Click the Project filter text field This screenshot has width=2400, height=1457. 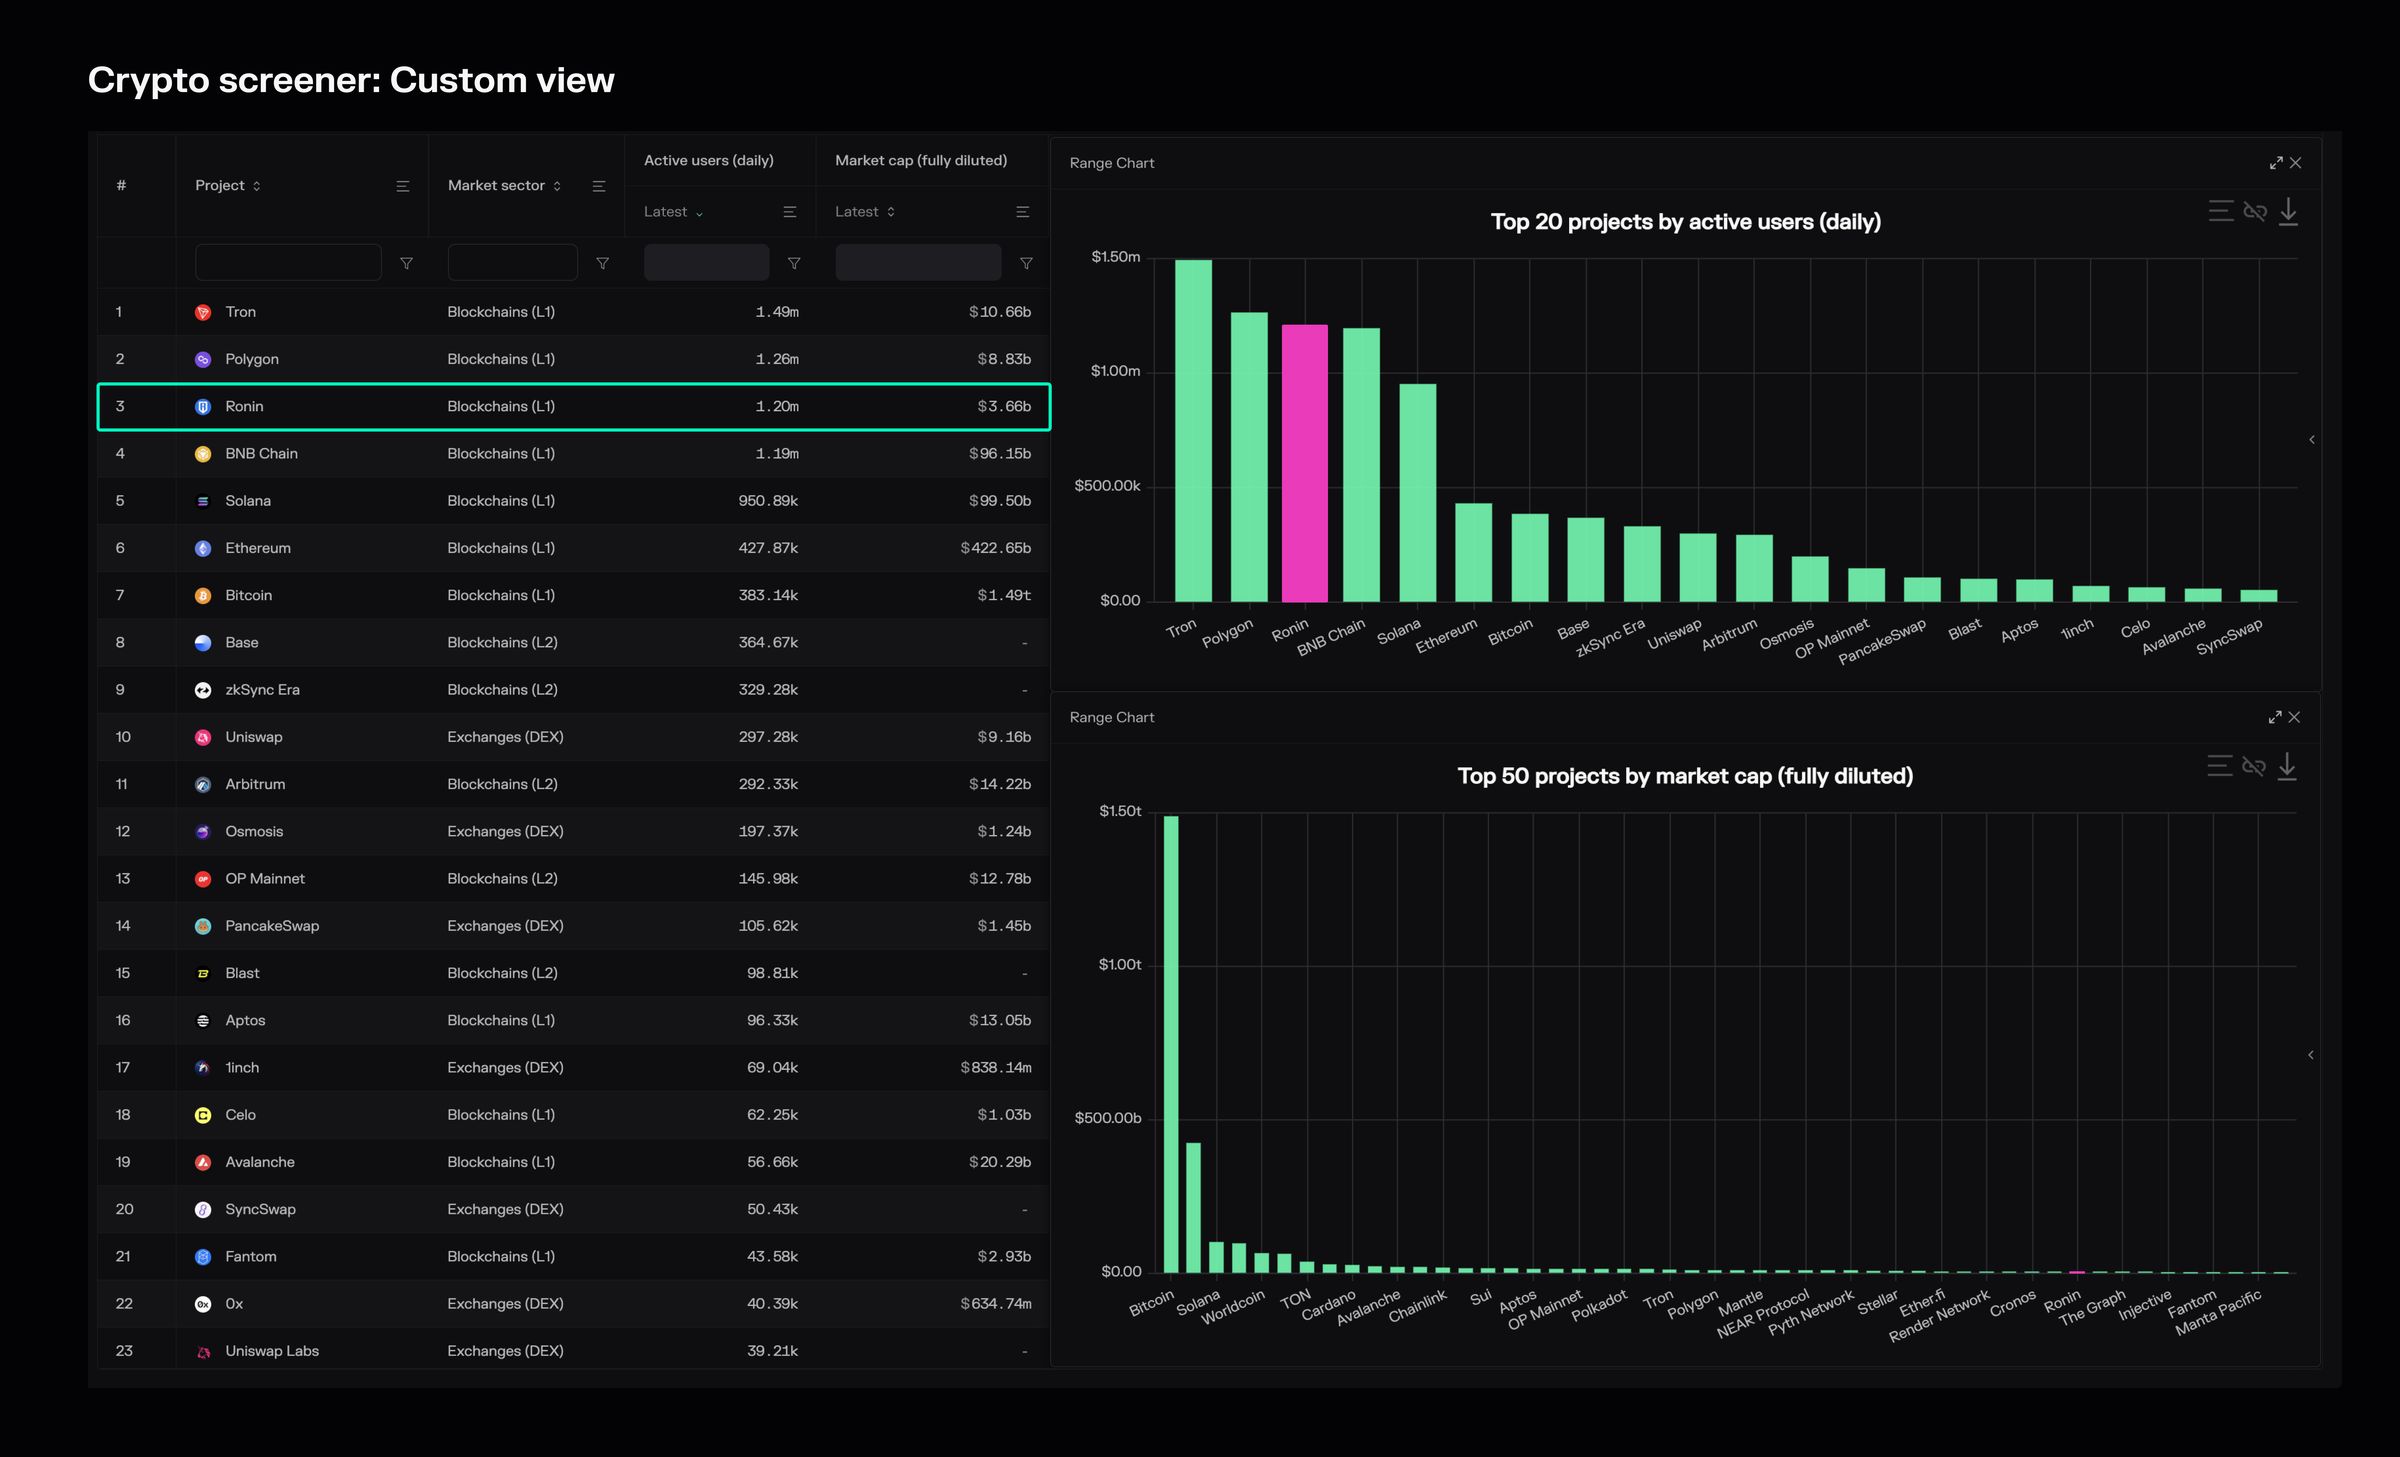click(288, 263)
